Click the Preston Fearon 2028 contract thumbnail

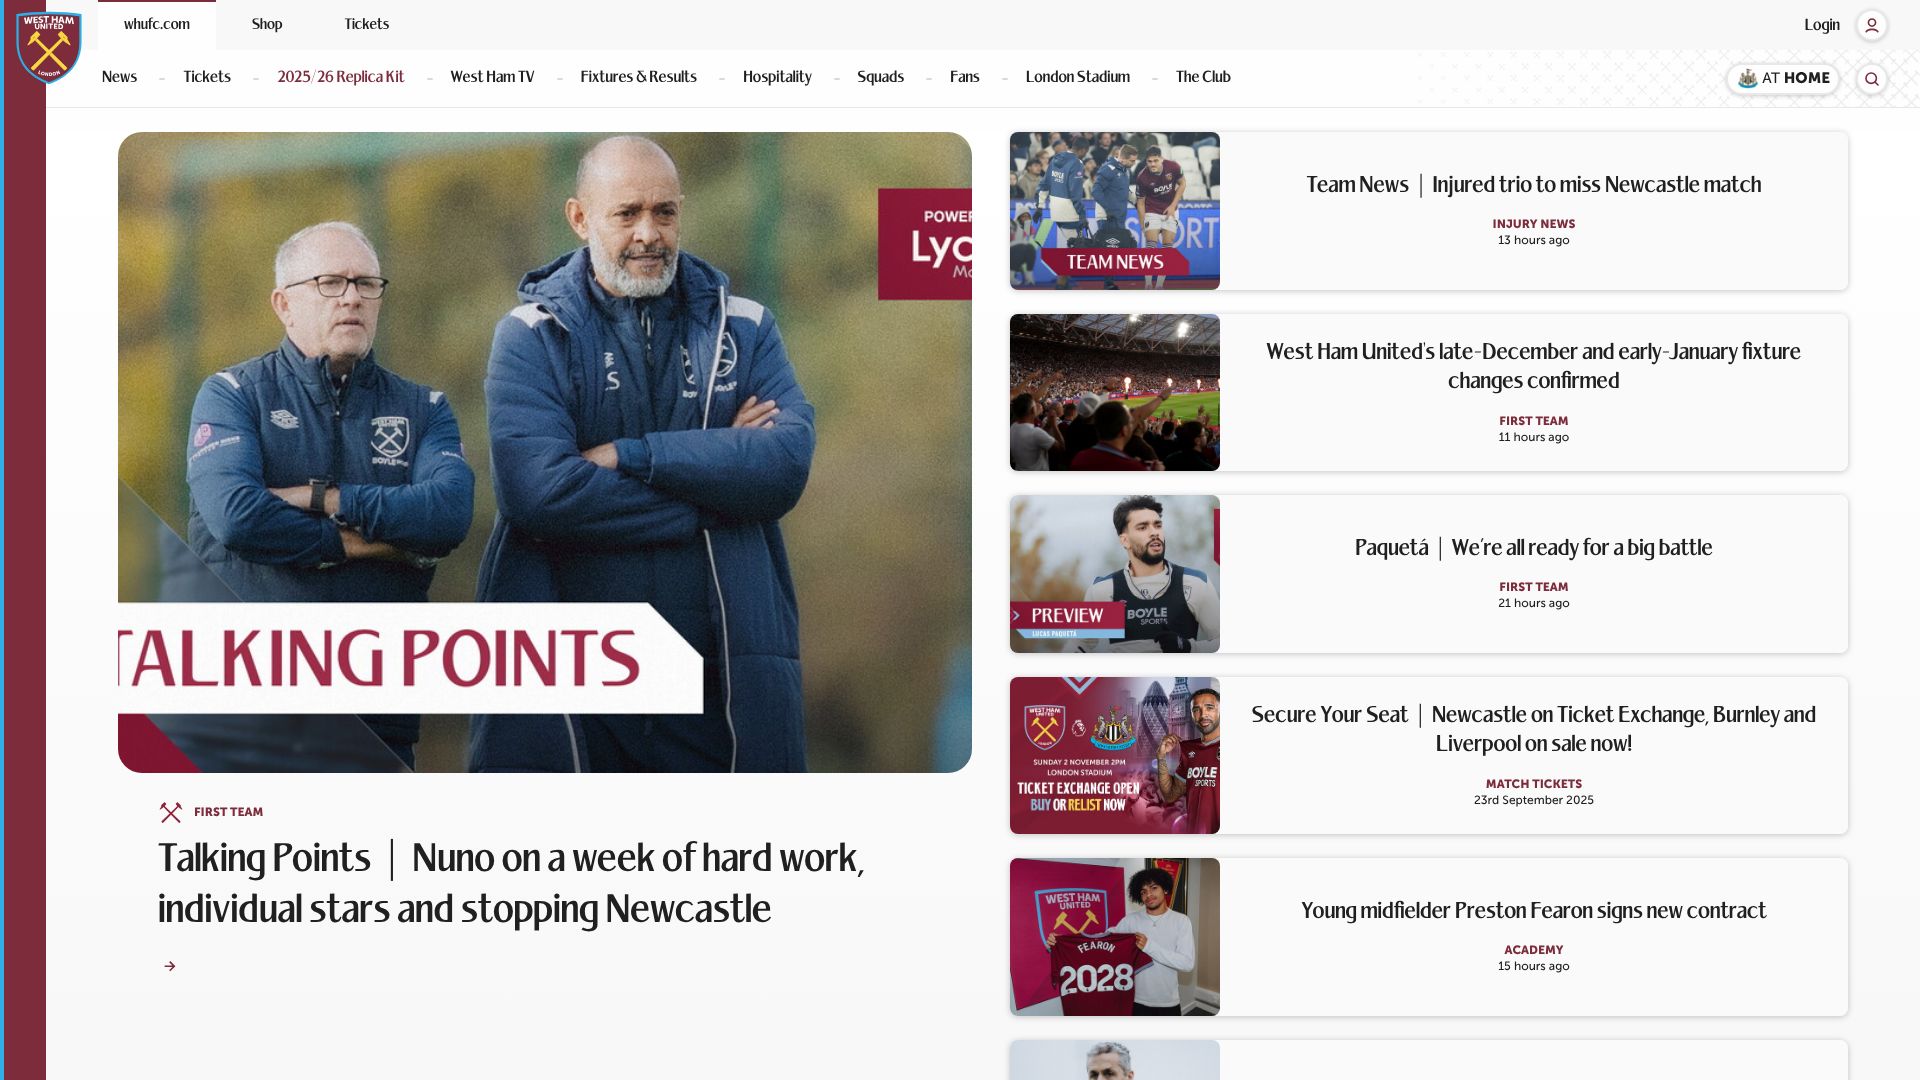pyautogui.click(x=1115, y=937)
